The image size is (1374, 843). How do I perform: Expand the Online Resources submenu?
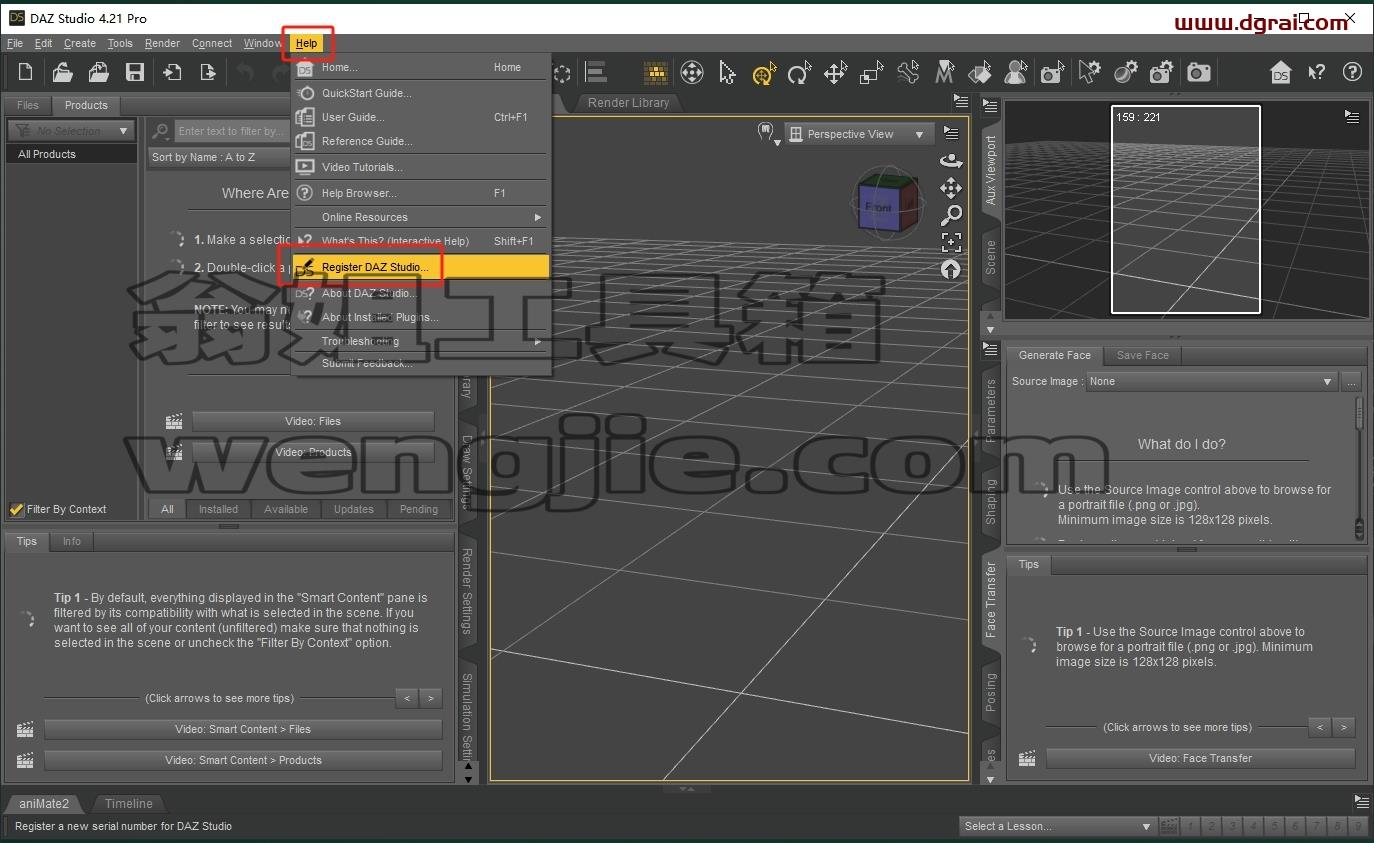[420, 217]
